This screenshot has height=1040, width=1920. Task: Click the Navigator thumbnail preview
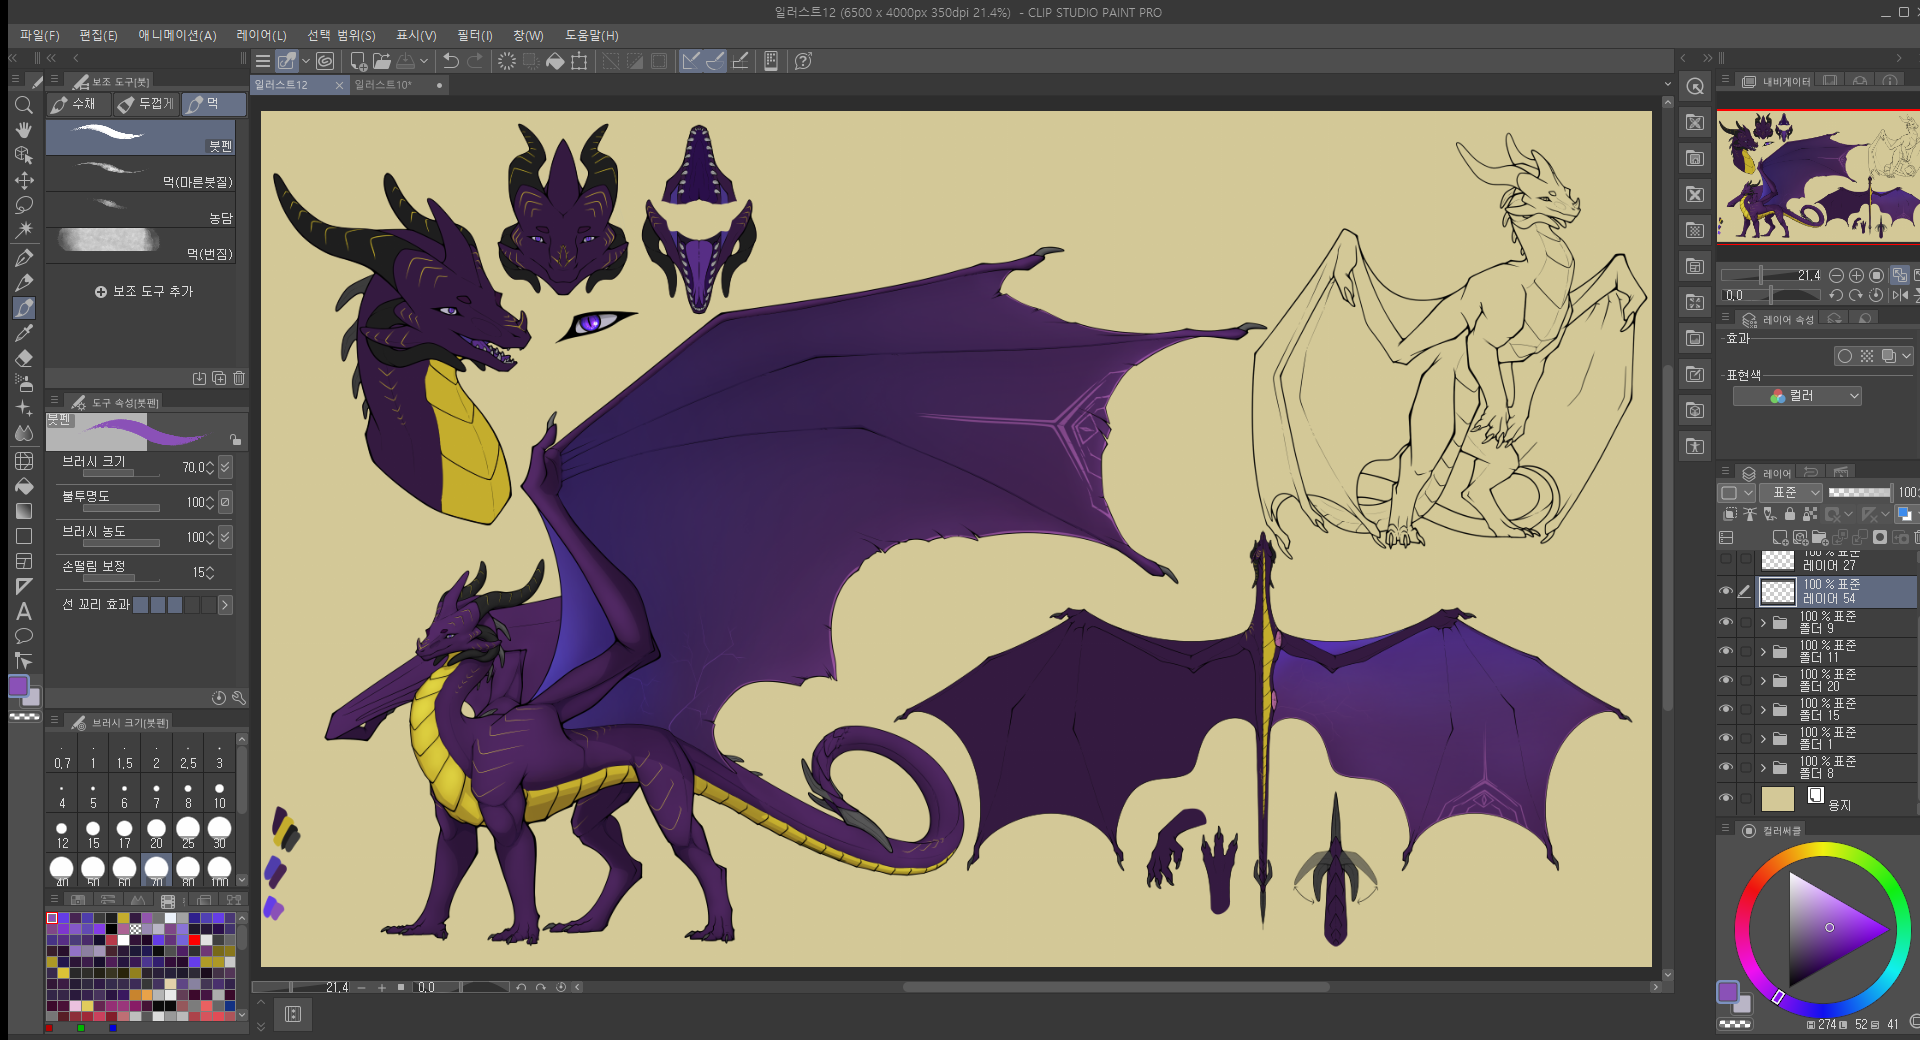(x=1818, y=176)
